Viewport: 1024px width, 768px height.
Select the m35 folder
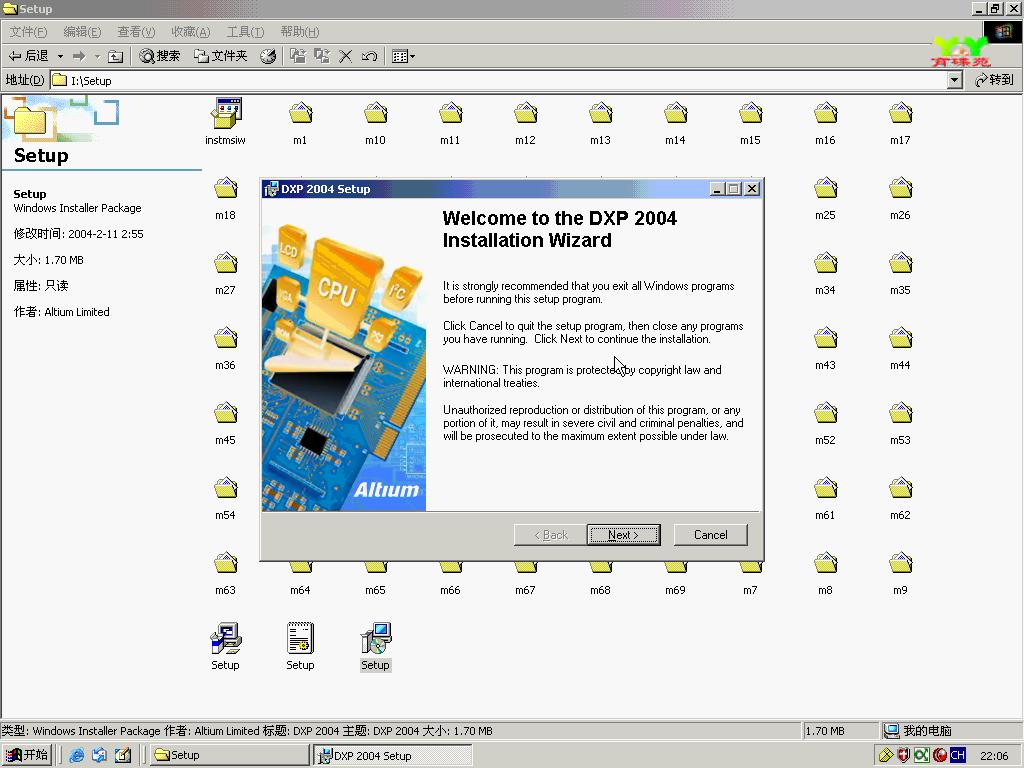coord(901,272)
